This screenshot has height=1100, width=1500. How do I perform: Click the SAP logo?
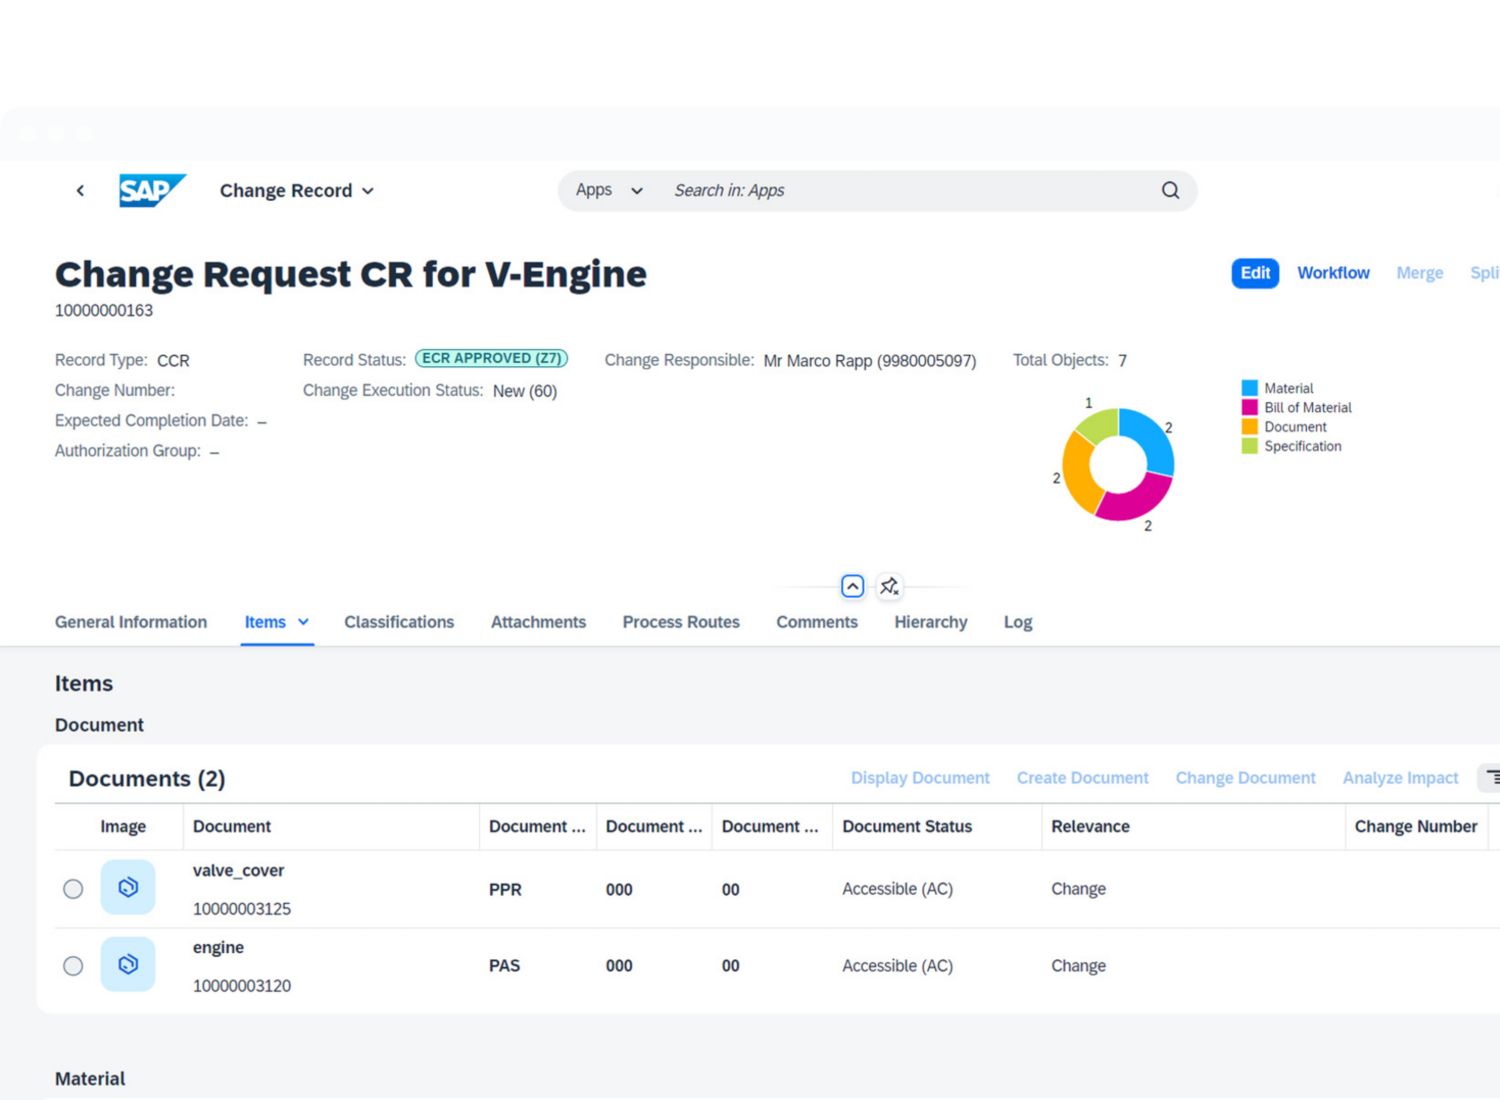click(x=151, y=190)
